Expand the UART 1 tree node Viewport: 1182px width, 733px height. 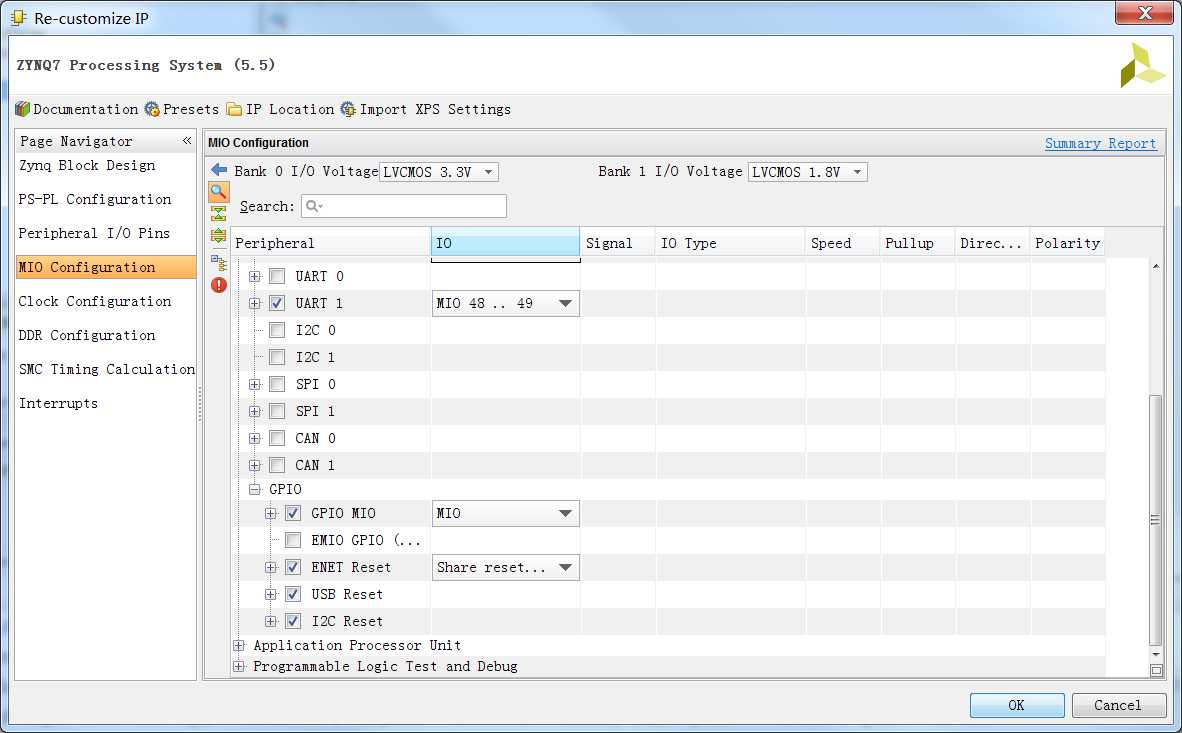(255, 304)
